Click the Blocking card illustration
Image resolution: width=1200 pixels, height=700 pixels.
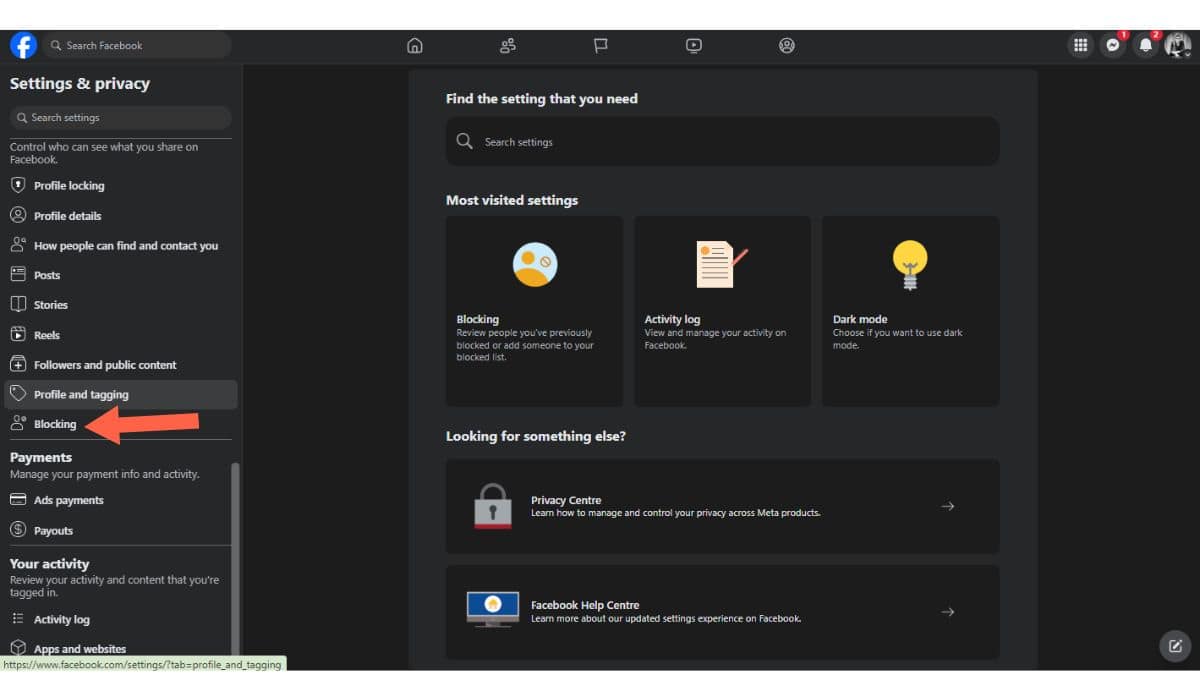pos(535,265)
